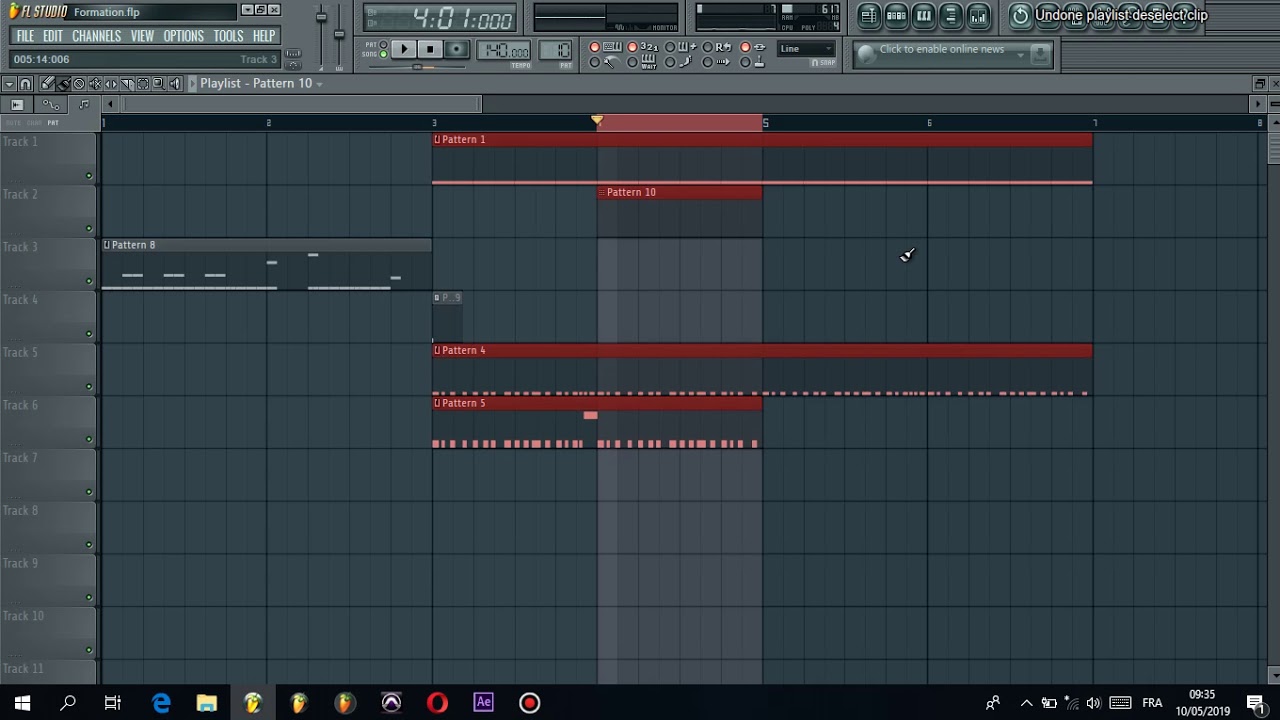1280x720 pixels.
Task: Click the tempo display
Action: pos(503,50)
